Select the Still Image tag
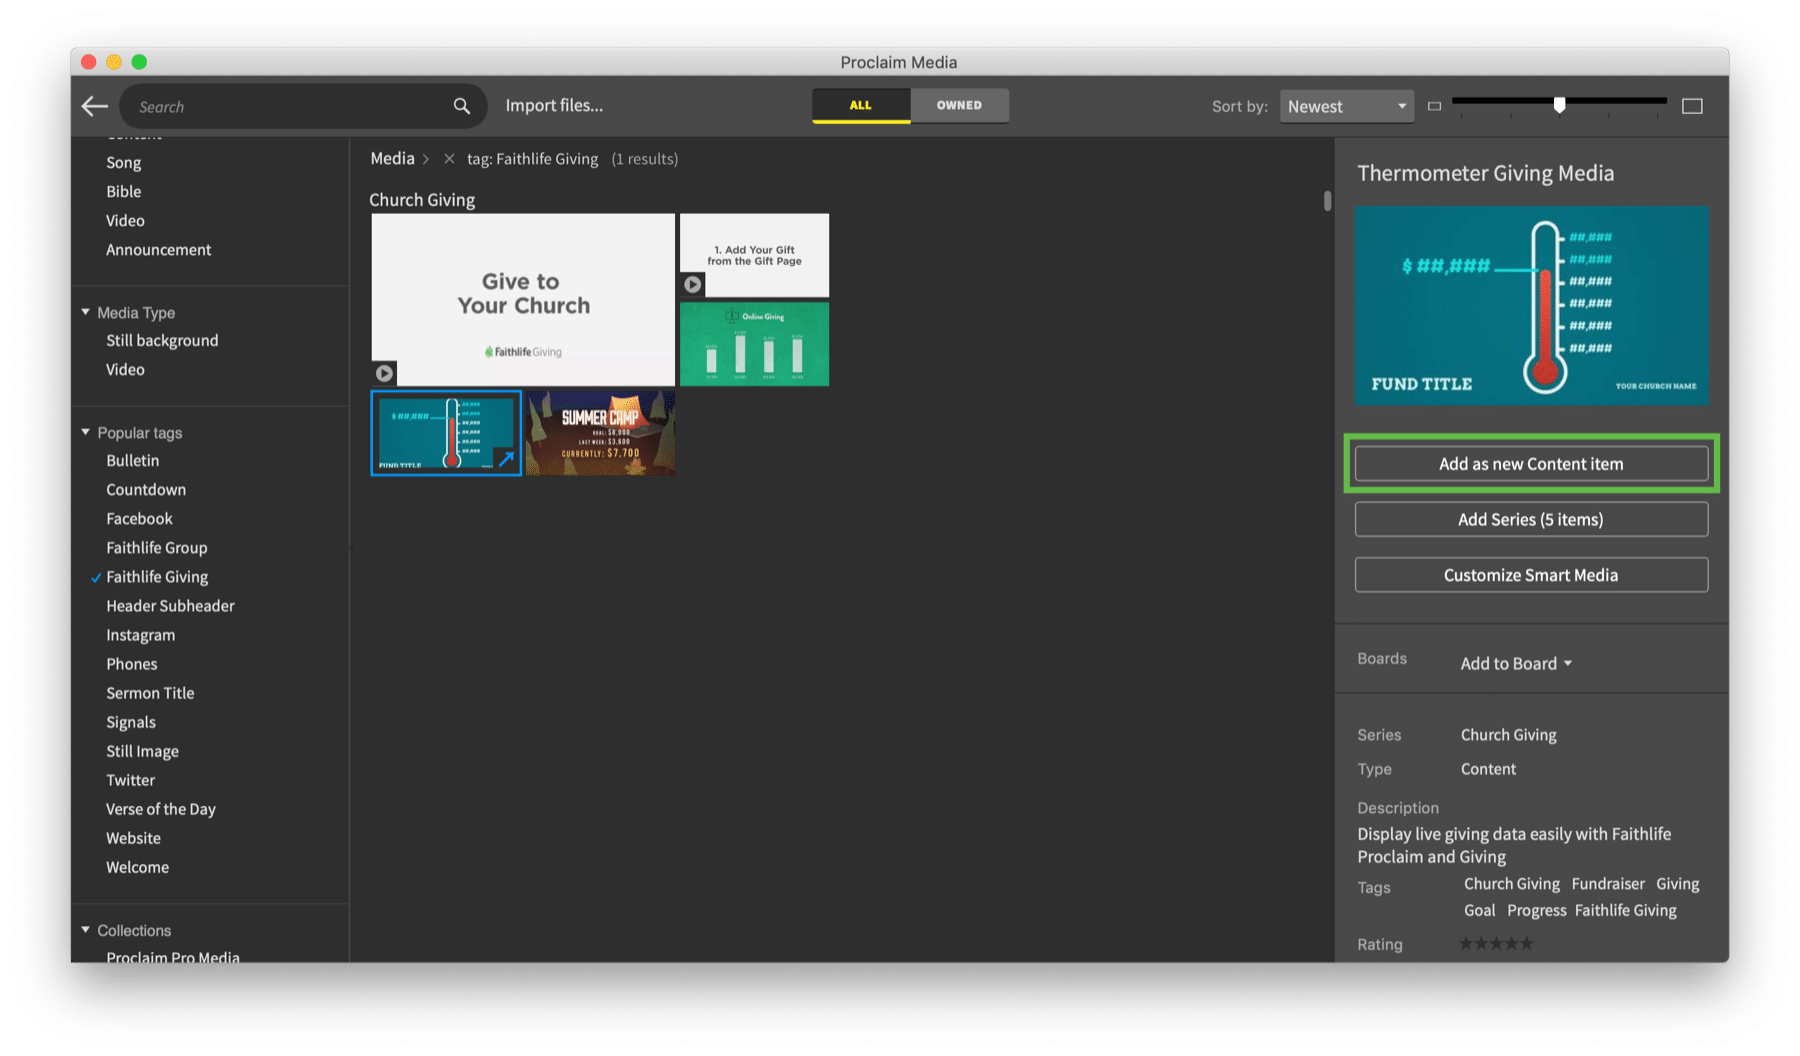 coord(143,751)
